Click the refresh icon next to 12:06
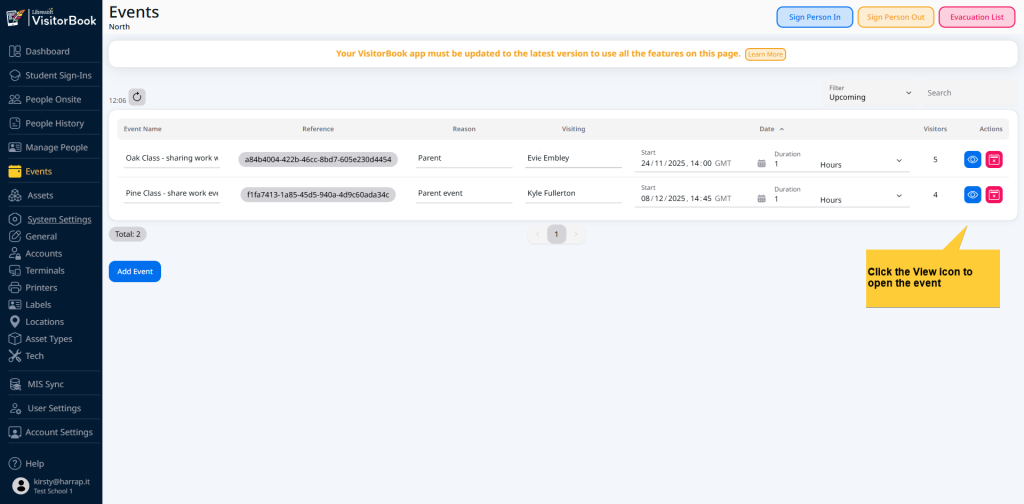 [137, 97]
